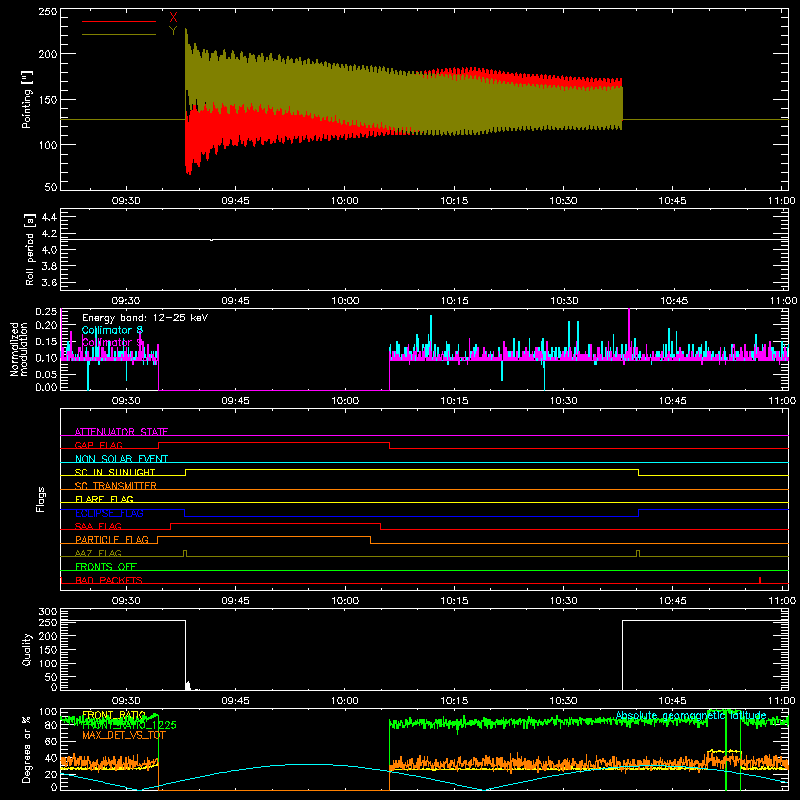Click the red BAD_PACKETS spike near 10:57
The image size is (800, 800).
760,580
